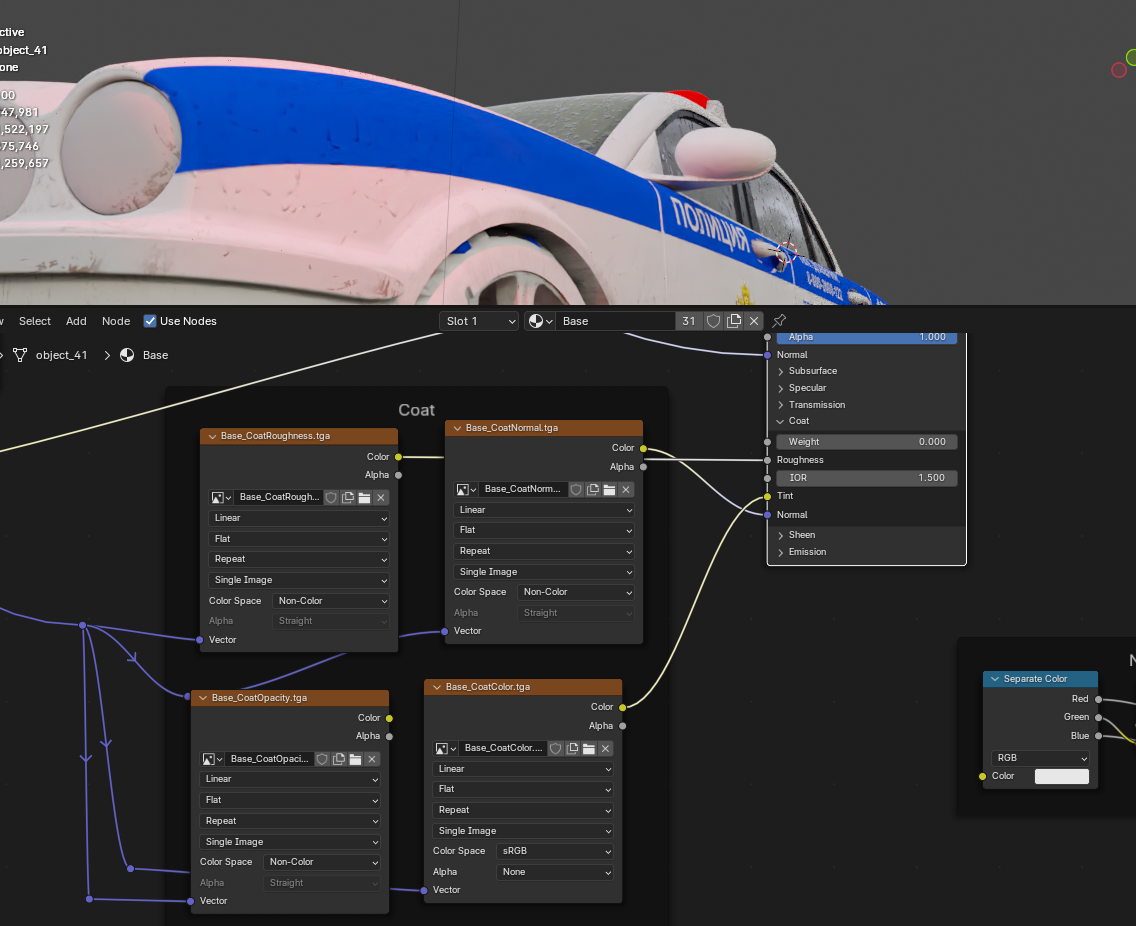Viewport: 1136px width, 926px height.
Task: Toggle the Use Nodes checkbox
Action: click(x=150, y=321)
